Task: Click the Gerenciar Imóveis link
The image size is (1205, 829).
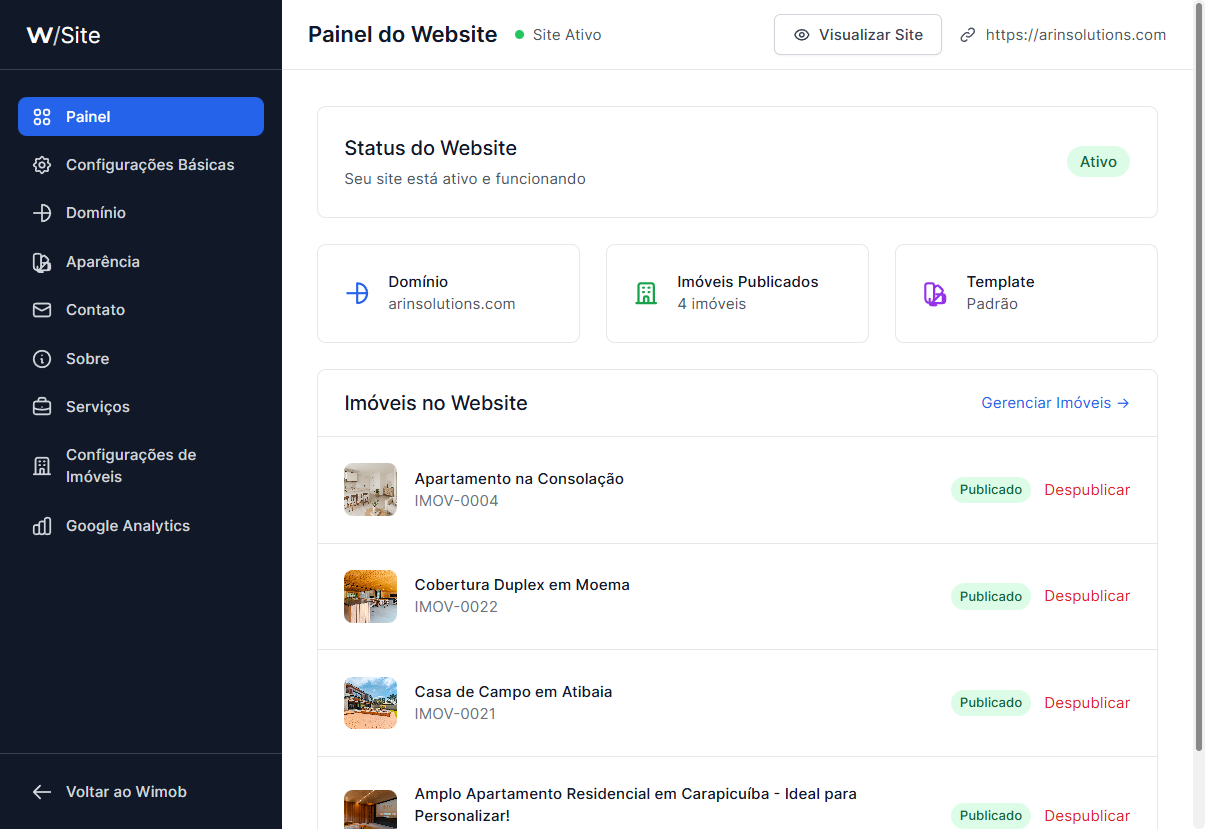Action: pos(1056,403)
